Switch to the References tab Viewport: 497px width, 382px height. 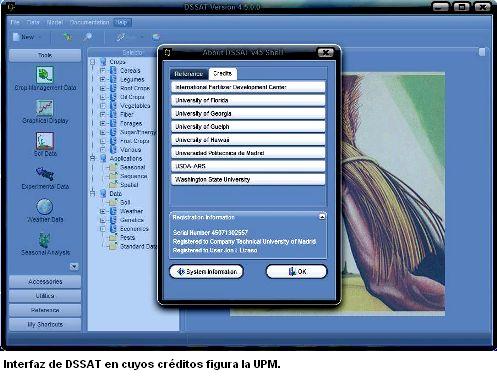[189, 74]
